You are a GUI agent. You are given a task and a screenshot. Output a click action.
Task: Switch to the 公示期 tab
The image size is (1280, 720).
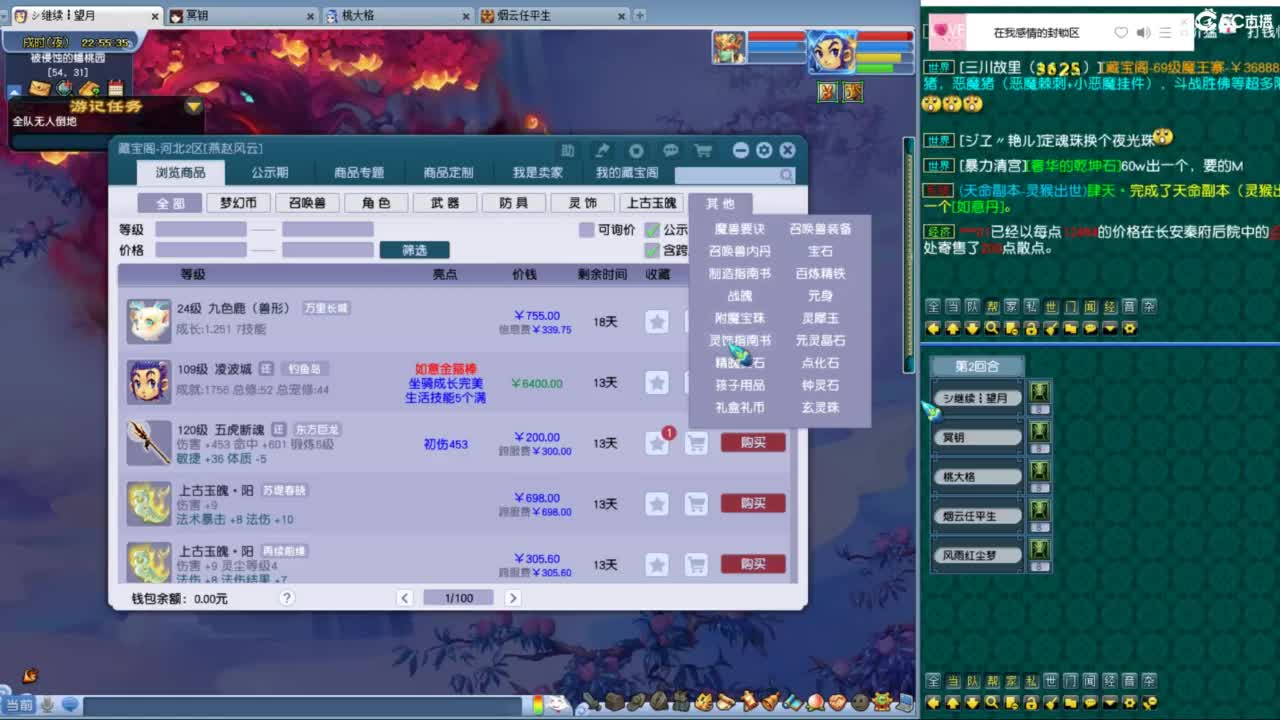[270, 172]
